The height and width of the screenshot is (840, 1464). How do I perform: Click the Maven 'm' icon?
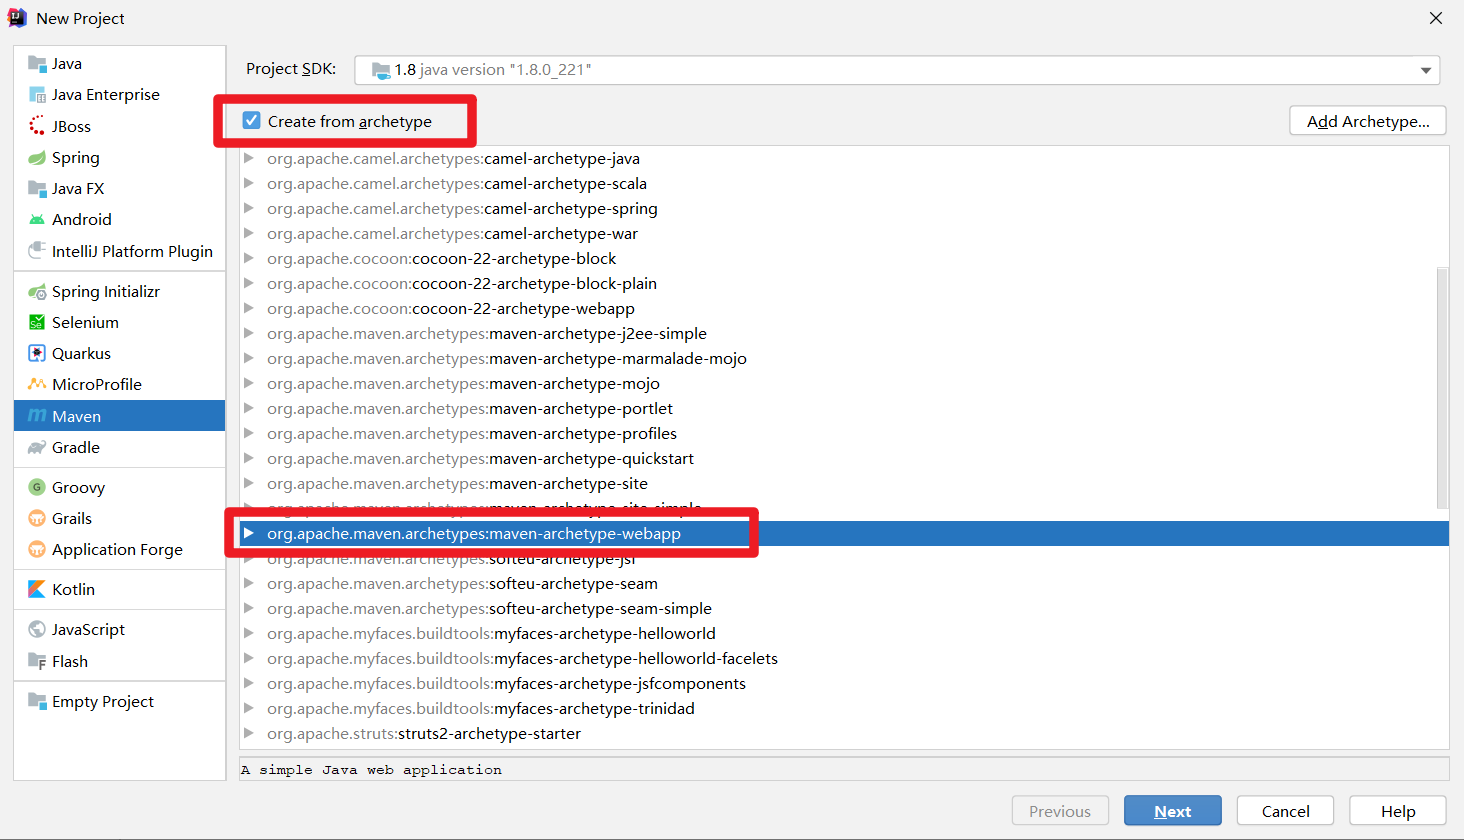(x=37, y=416)
